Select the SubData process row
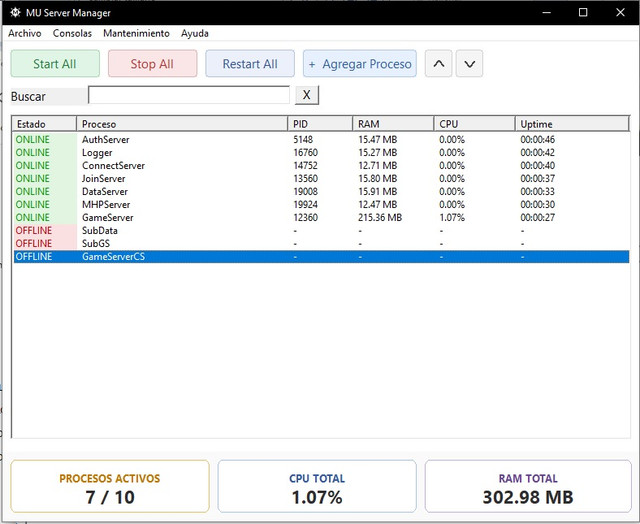This screenshot has width=640, height=524. [321, 231]
